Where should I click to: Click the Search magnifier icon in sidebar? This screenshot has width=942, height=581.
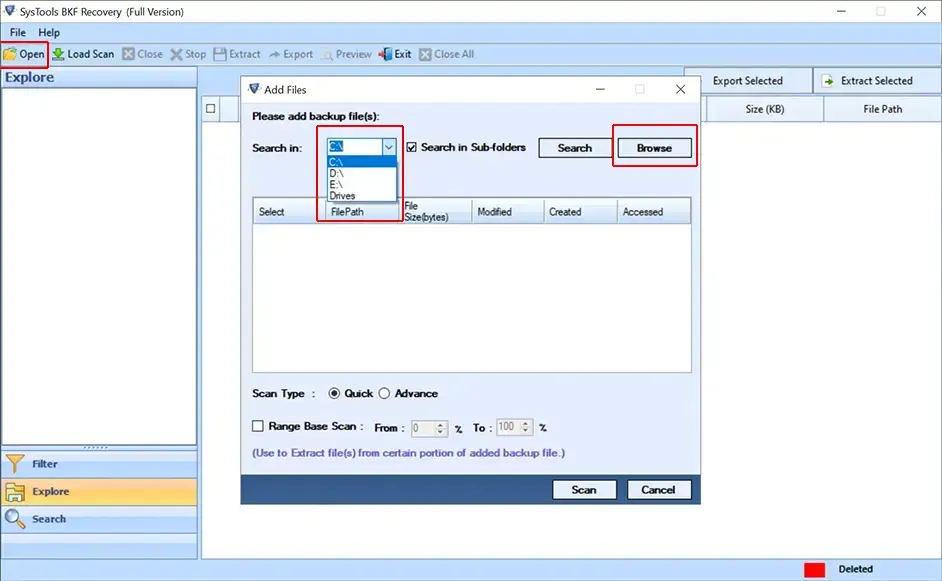(15, 519)
